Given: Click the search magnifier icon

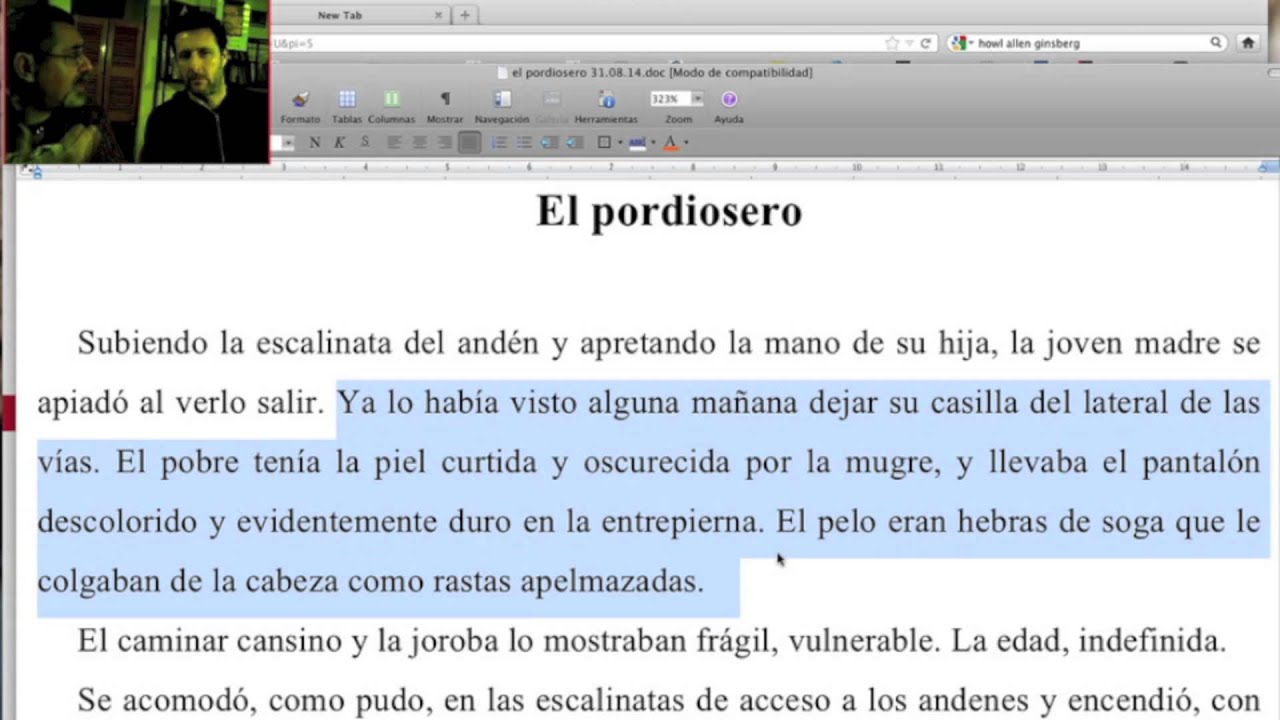Looking at the screenshot, I should (1216, 43).
